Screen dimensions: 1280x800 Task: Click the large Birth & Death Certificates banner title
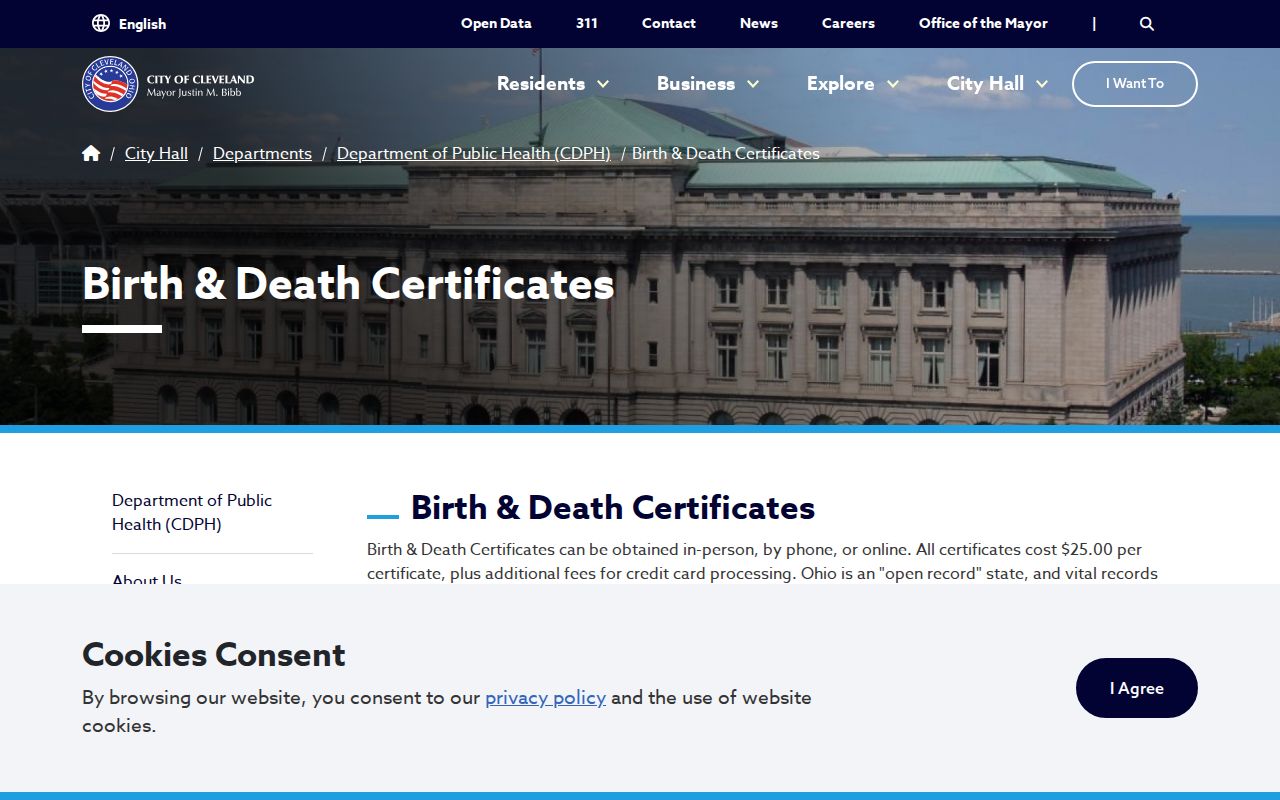pyautogui.click(x=348, y=284)
